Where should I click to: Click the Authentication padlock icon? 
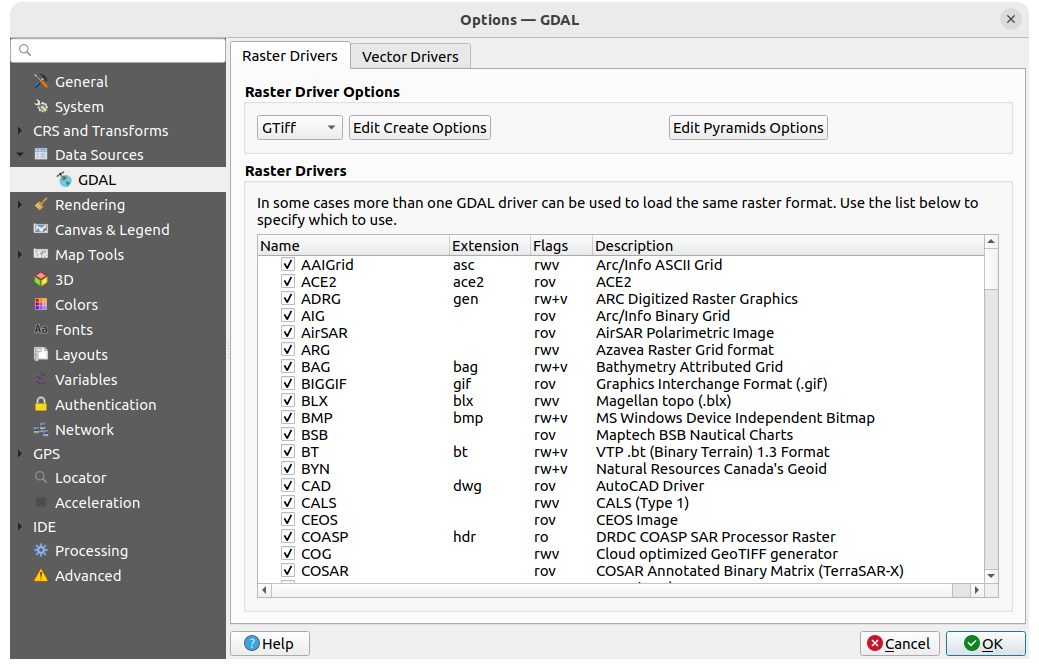41,405
